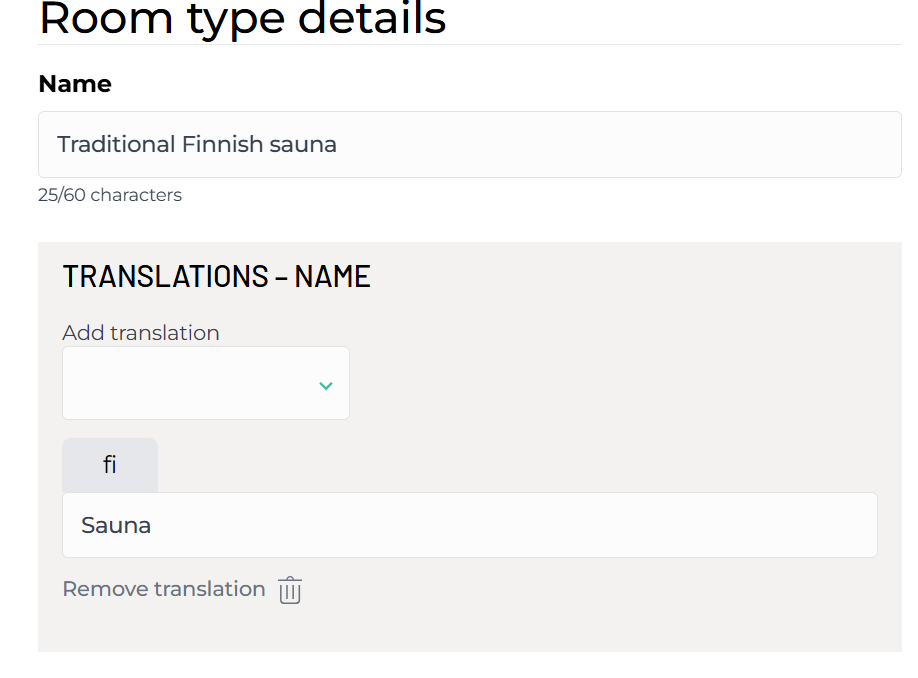Place cursor after "sauna" in the Name field
This screenshot has height=678, width=918.
coord(338,144)
